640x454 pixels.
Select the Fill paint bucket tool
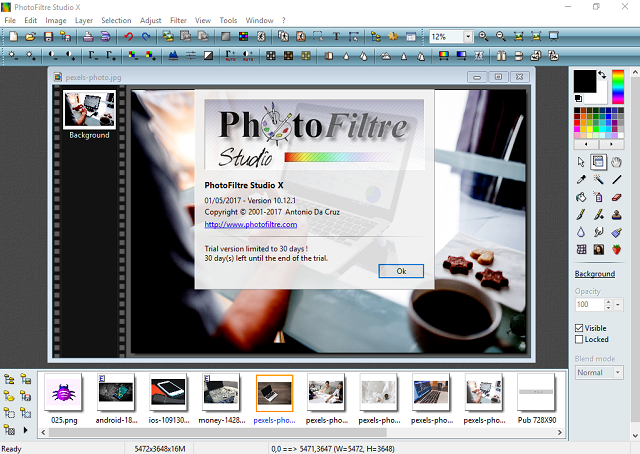tap(581, 197)
